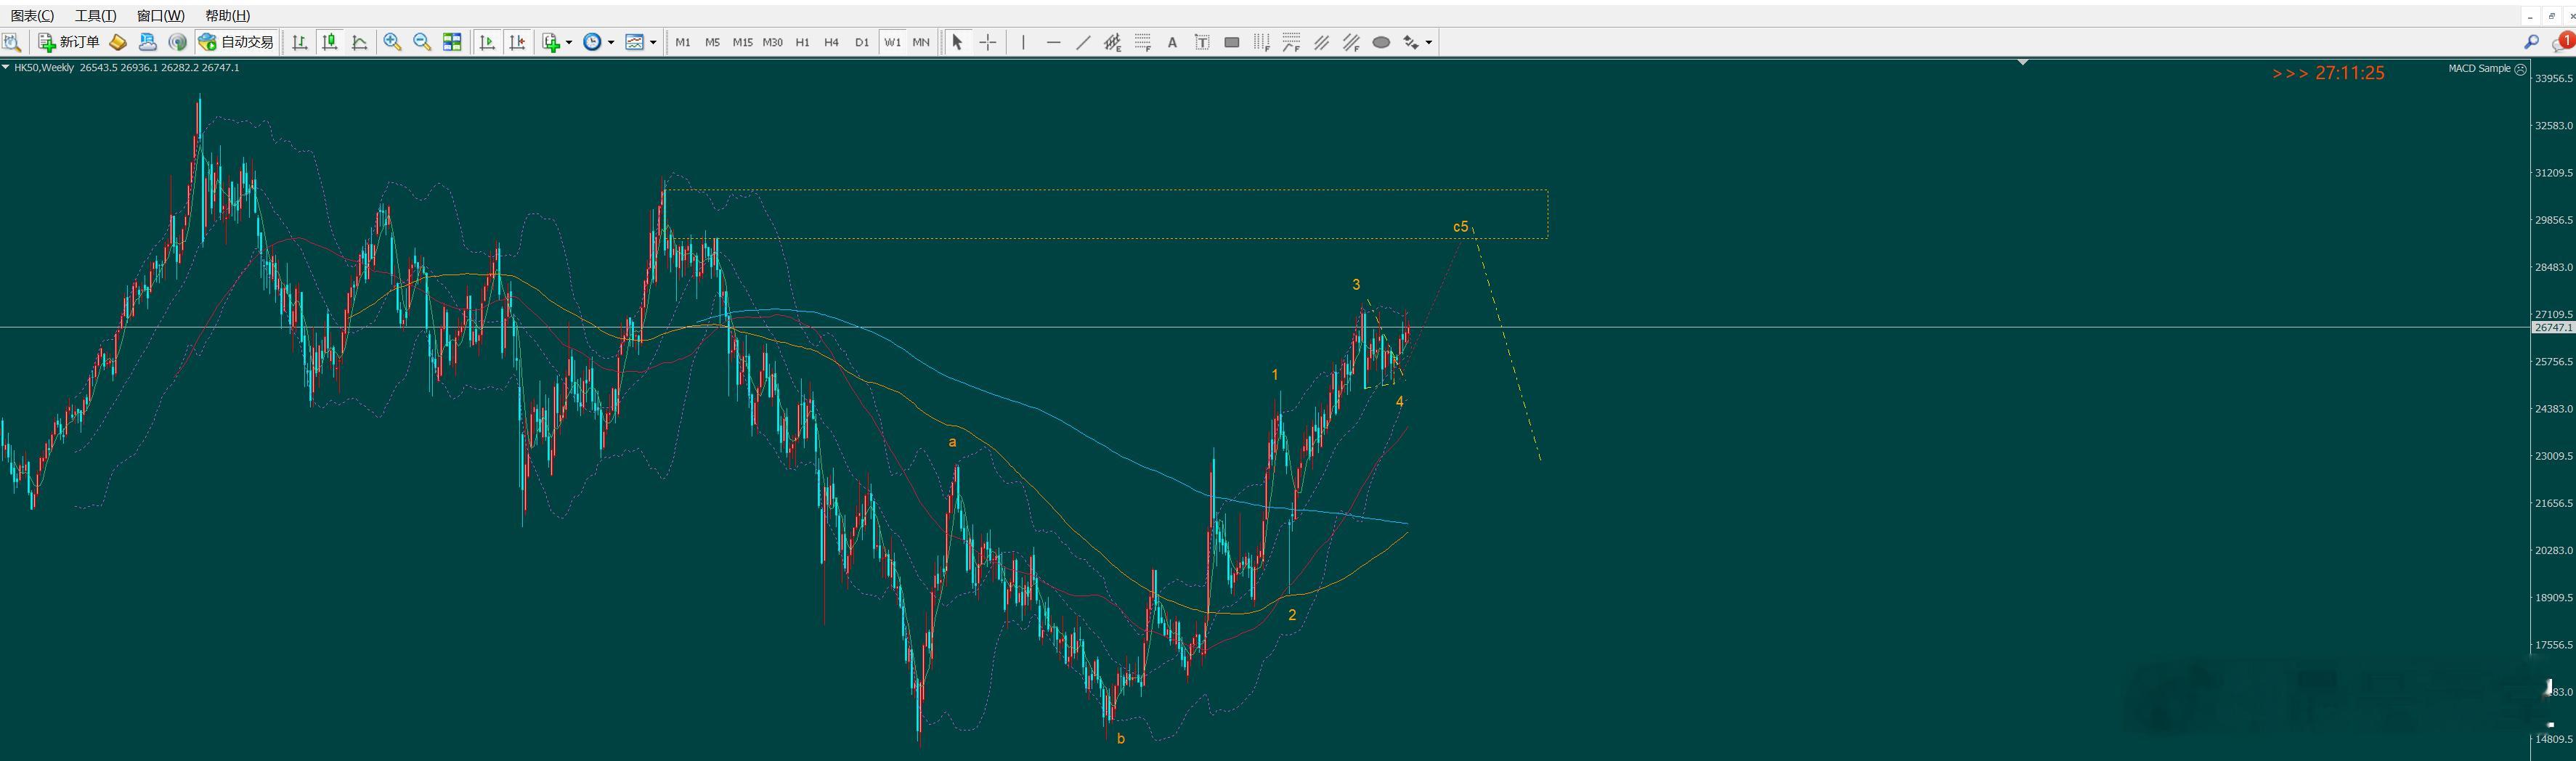
Task: Toggle chart auto scroll
Action: [x=487, y=42]
